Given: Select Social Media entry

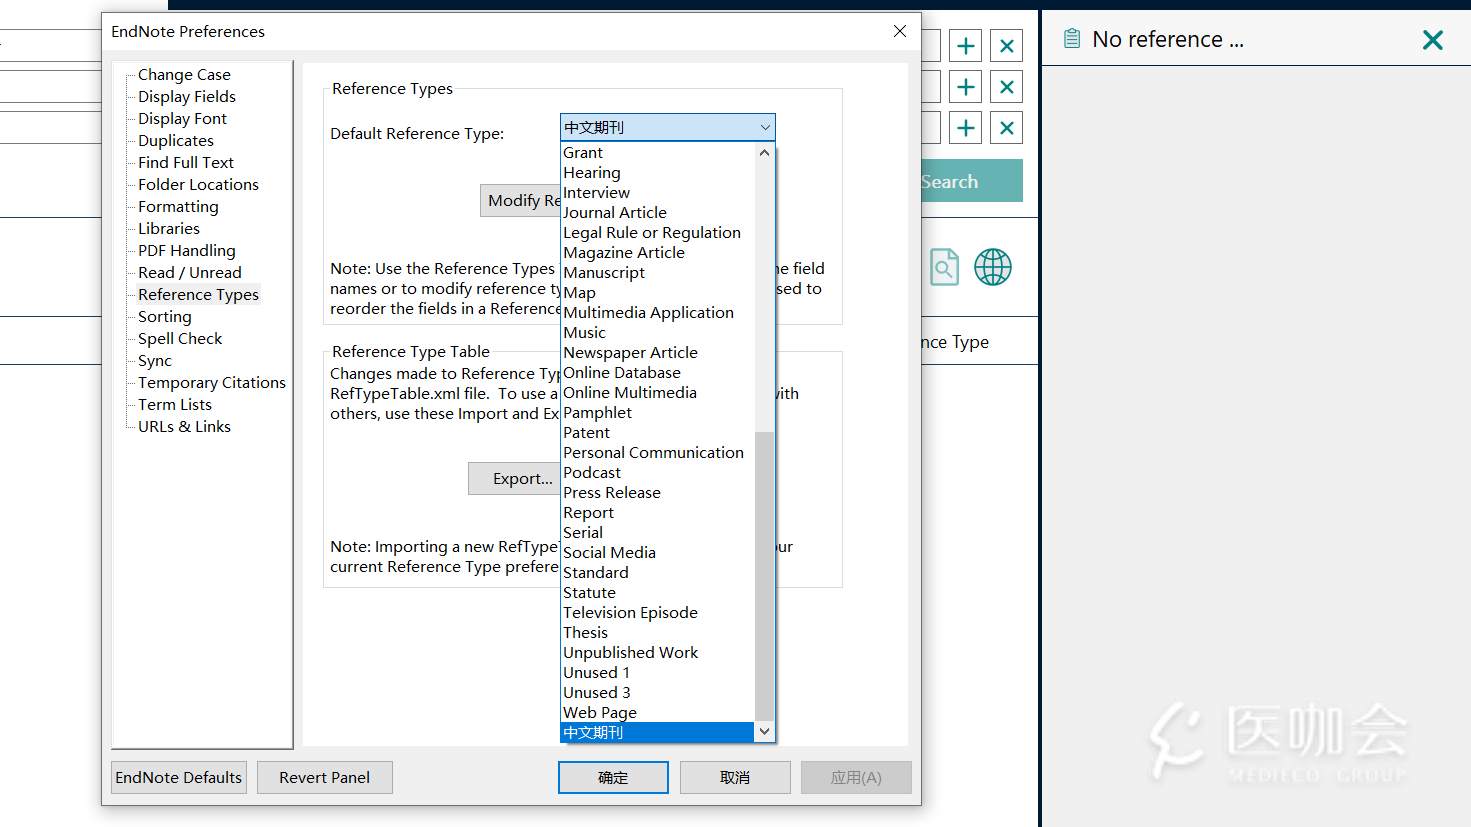Looking at the screenshot, I should pos(657,553).
